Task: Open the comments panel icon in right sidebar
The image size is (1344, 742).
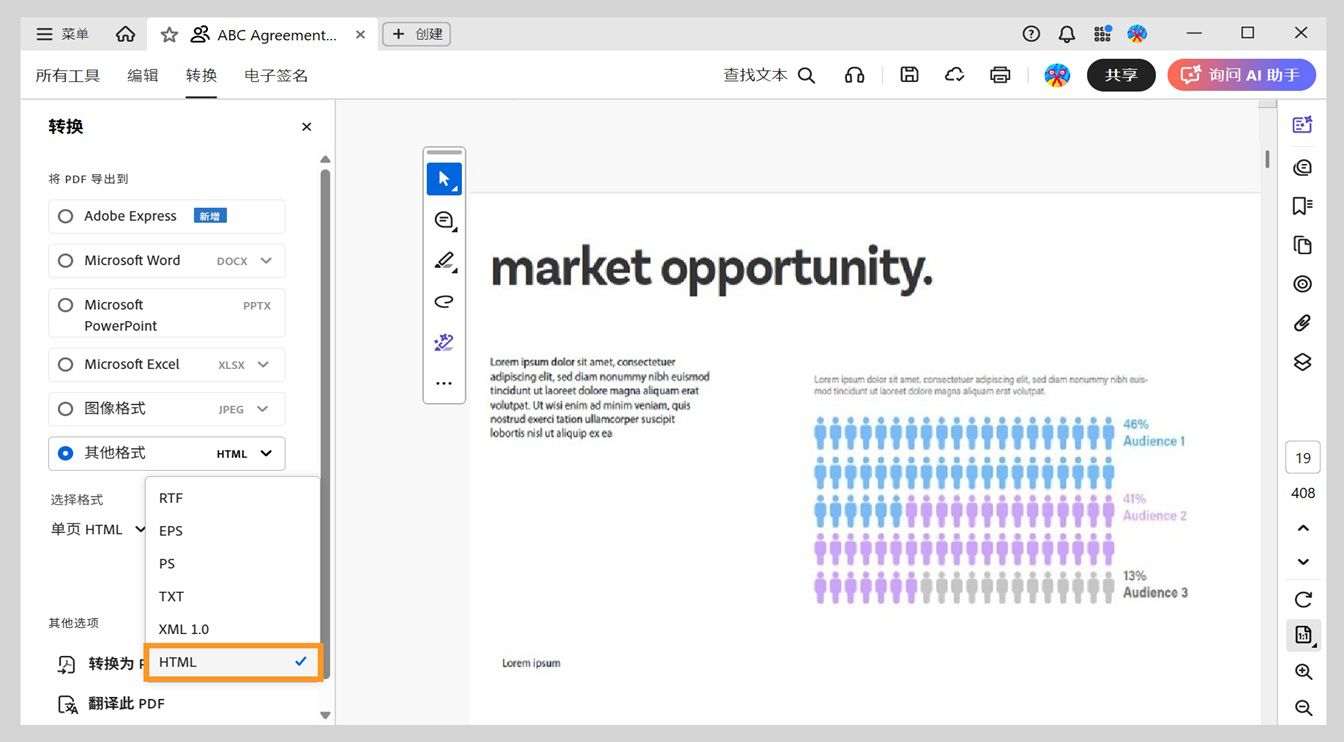Action: pyautogui.click(x=1302, y=167)
